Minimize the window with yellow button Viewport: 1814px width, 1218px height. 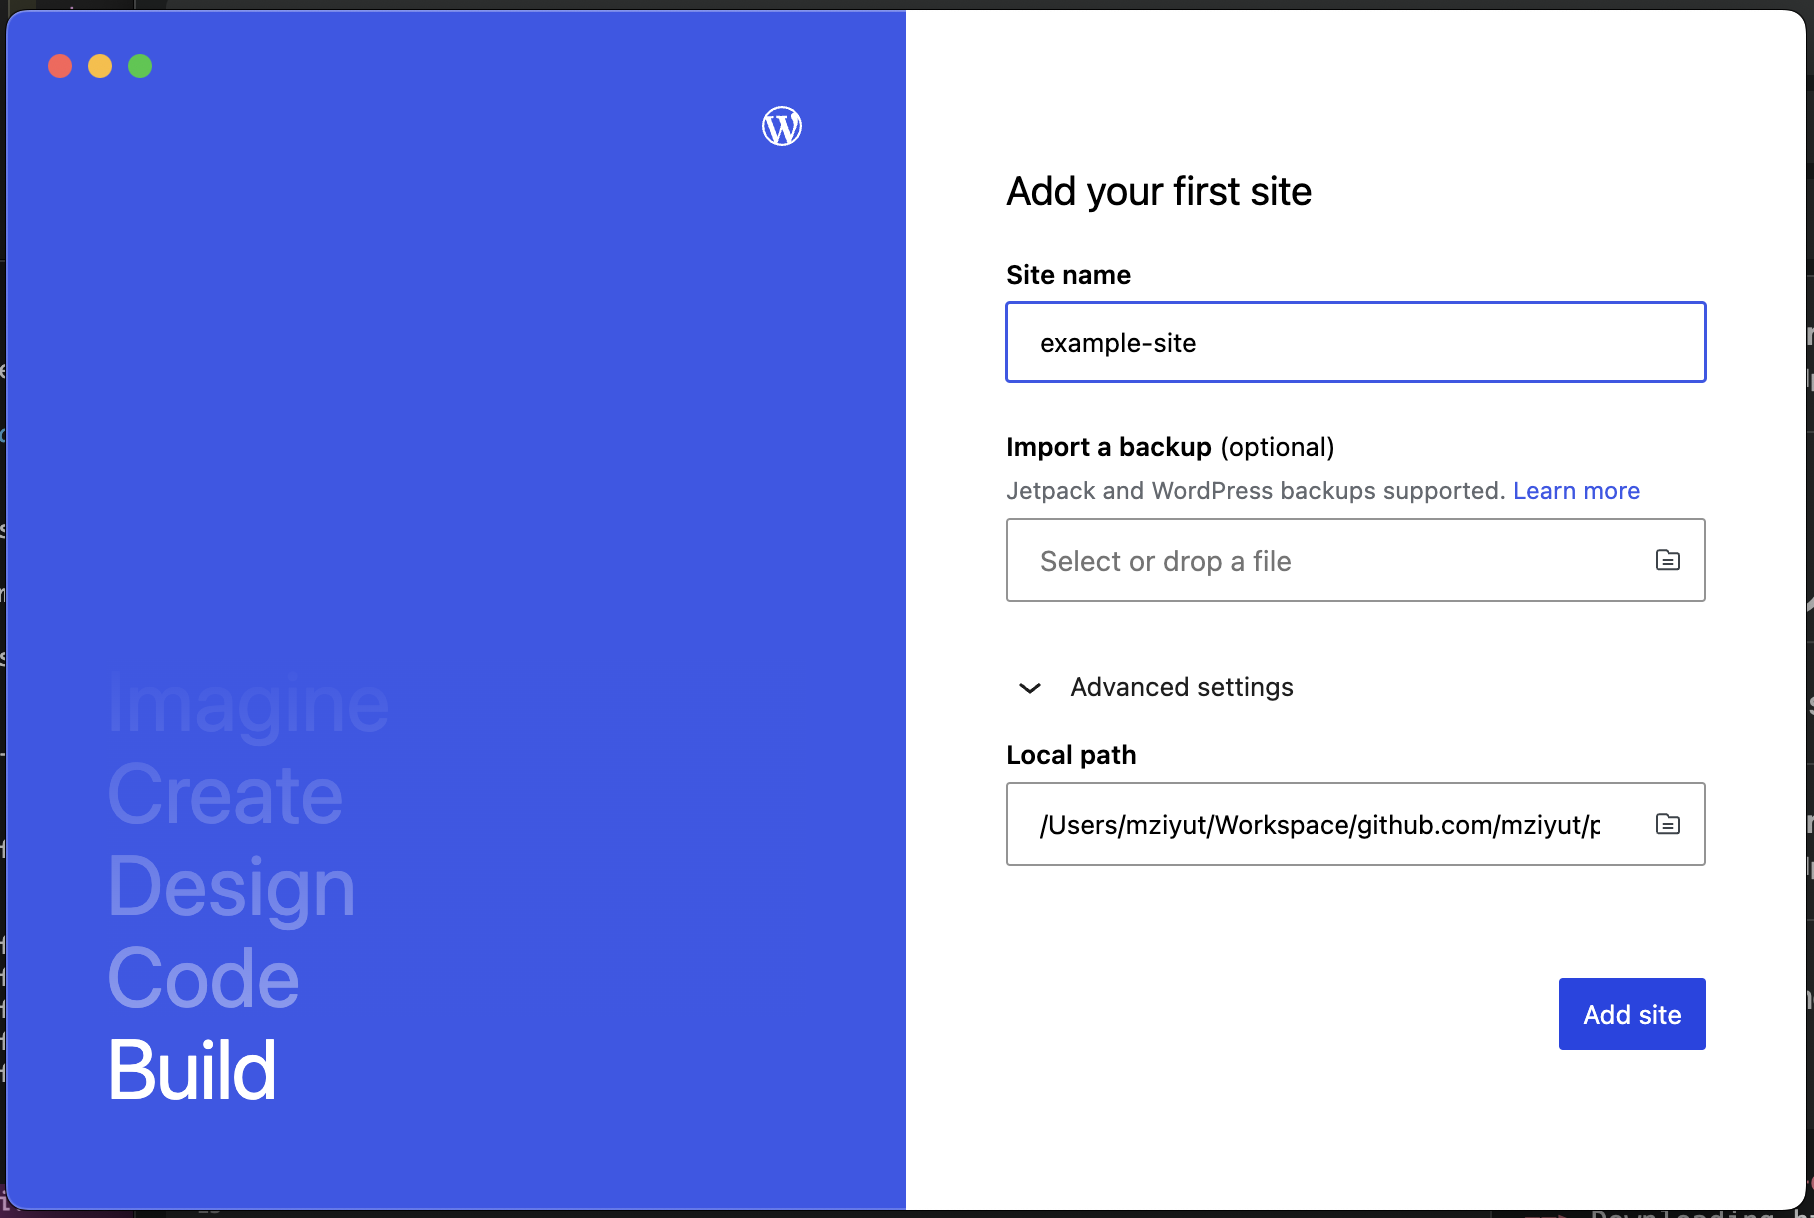tap(100, 66)
